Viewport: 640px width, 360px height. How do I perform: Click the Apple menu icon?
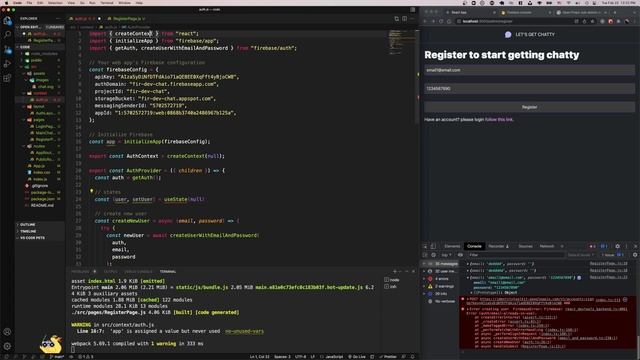[6, 3]
